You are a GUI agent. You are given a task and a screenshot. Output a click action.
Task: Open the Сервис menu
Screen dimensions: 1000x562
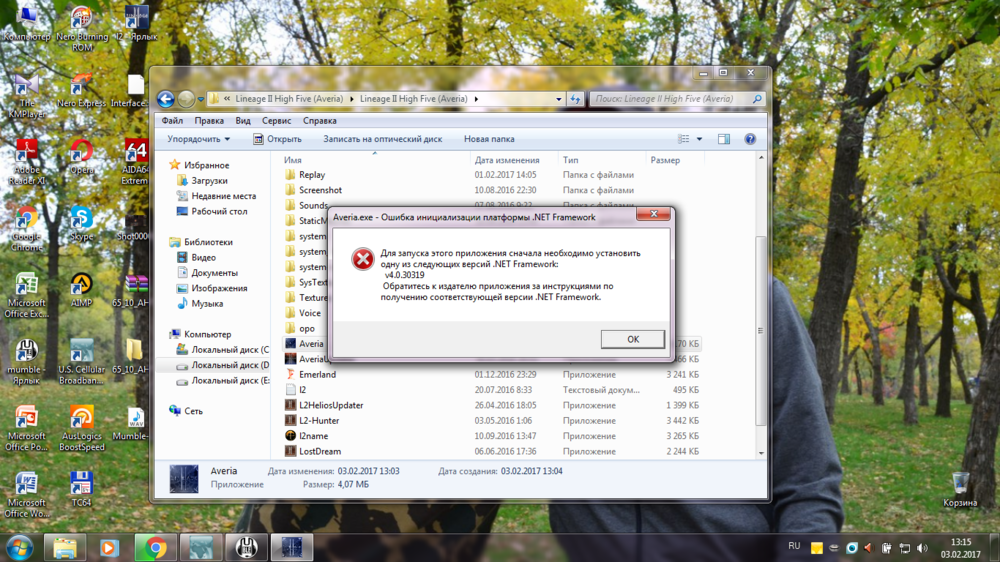[276, 121]
